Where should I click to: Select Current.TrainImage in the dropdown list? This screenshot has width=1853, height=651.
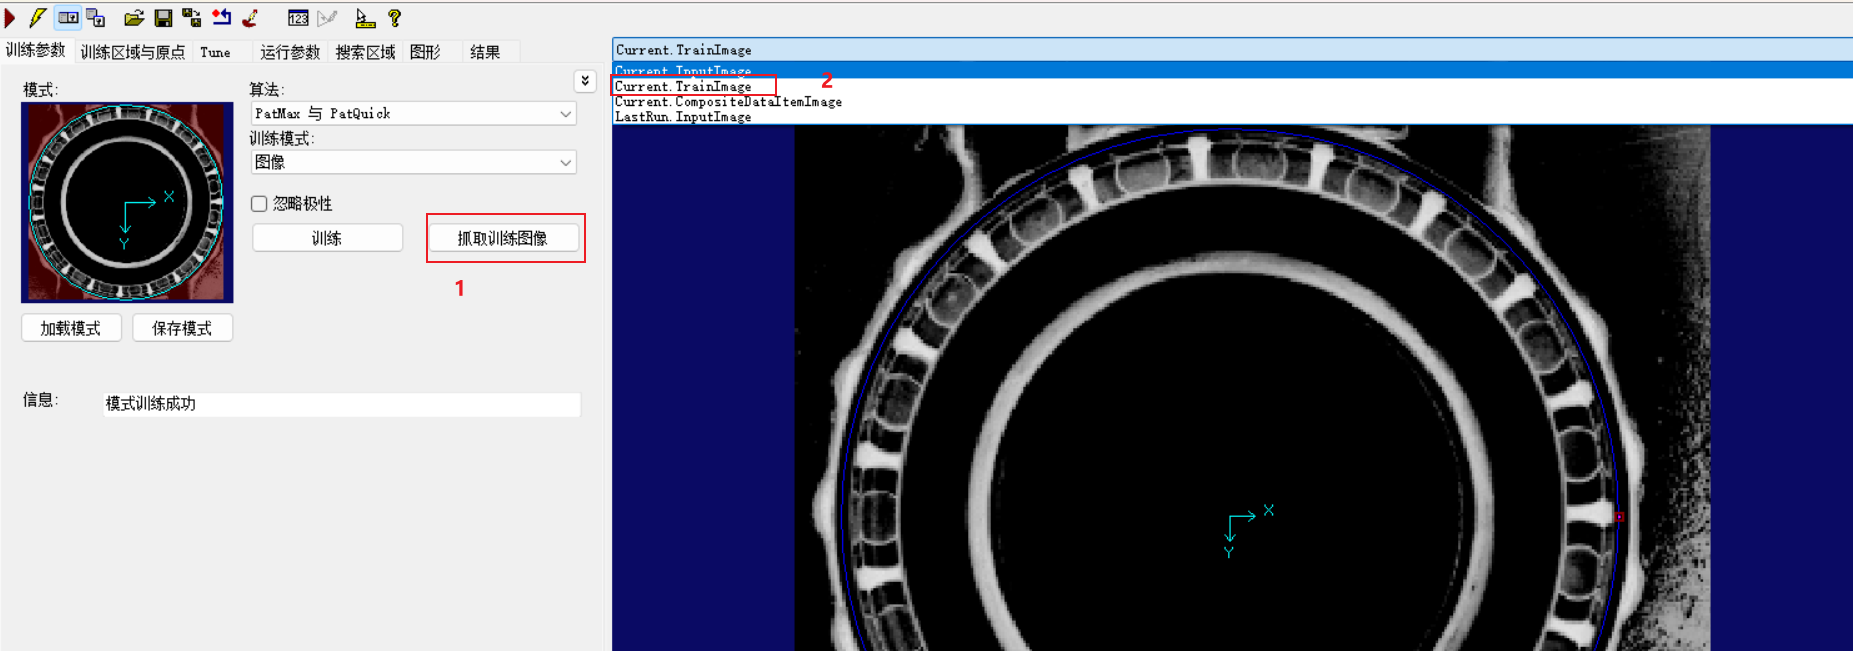point(1232,87)
